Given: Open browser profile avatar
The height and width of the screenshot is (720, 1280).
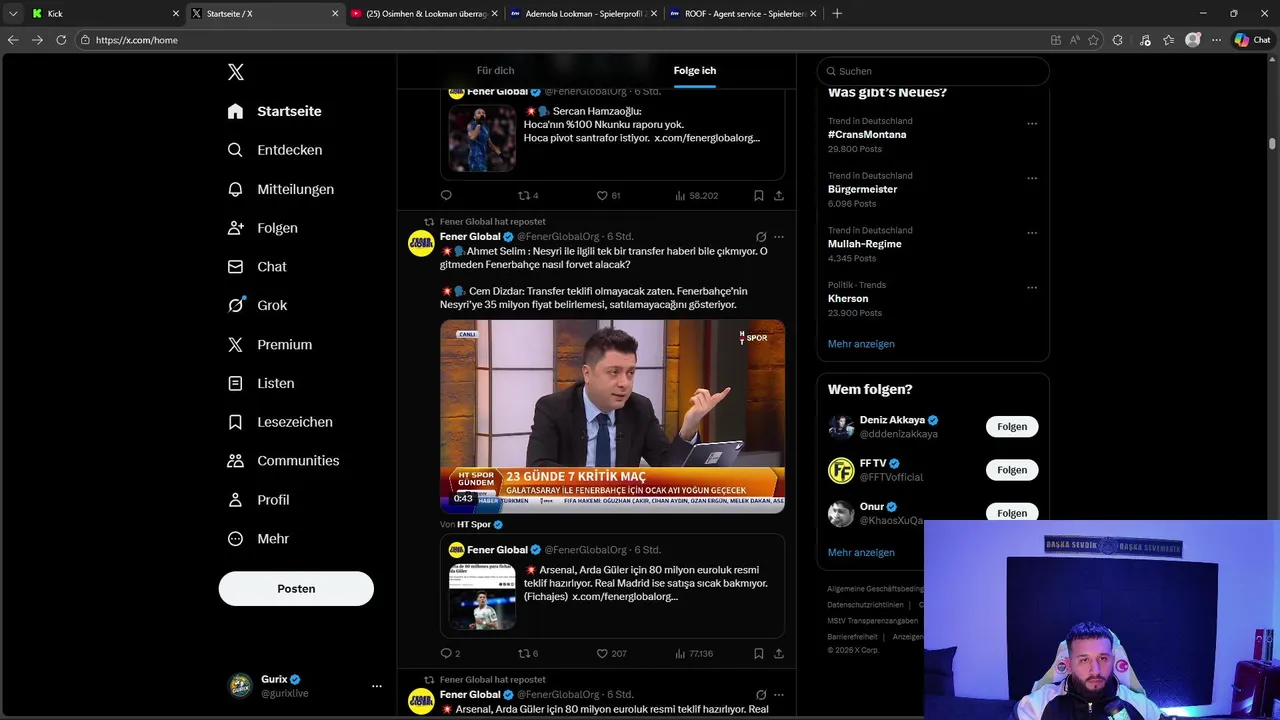Looking at the screenshot, I should [x=1193, y=40].
